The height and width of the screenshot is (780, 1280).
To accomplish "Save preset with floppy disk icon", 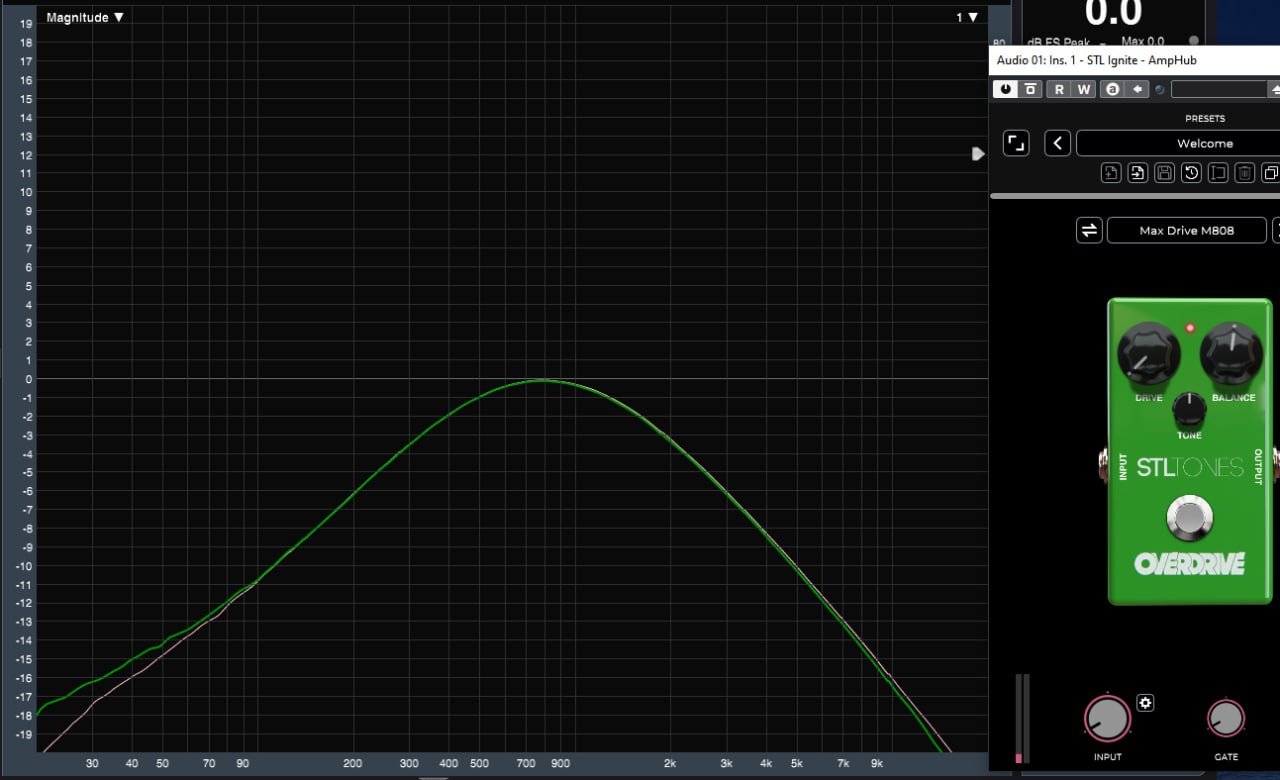I will [x=1164, y=173].
